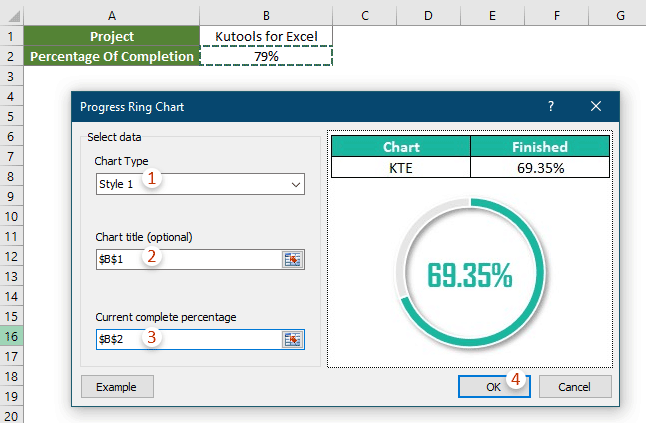646x423 pixels.
Task: Select column G header
Action: (x=620, y=15)
